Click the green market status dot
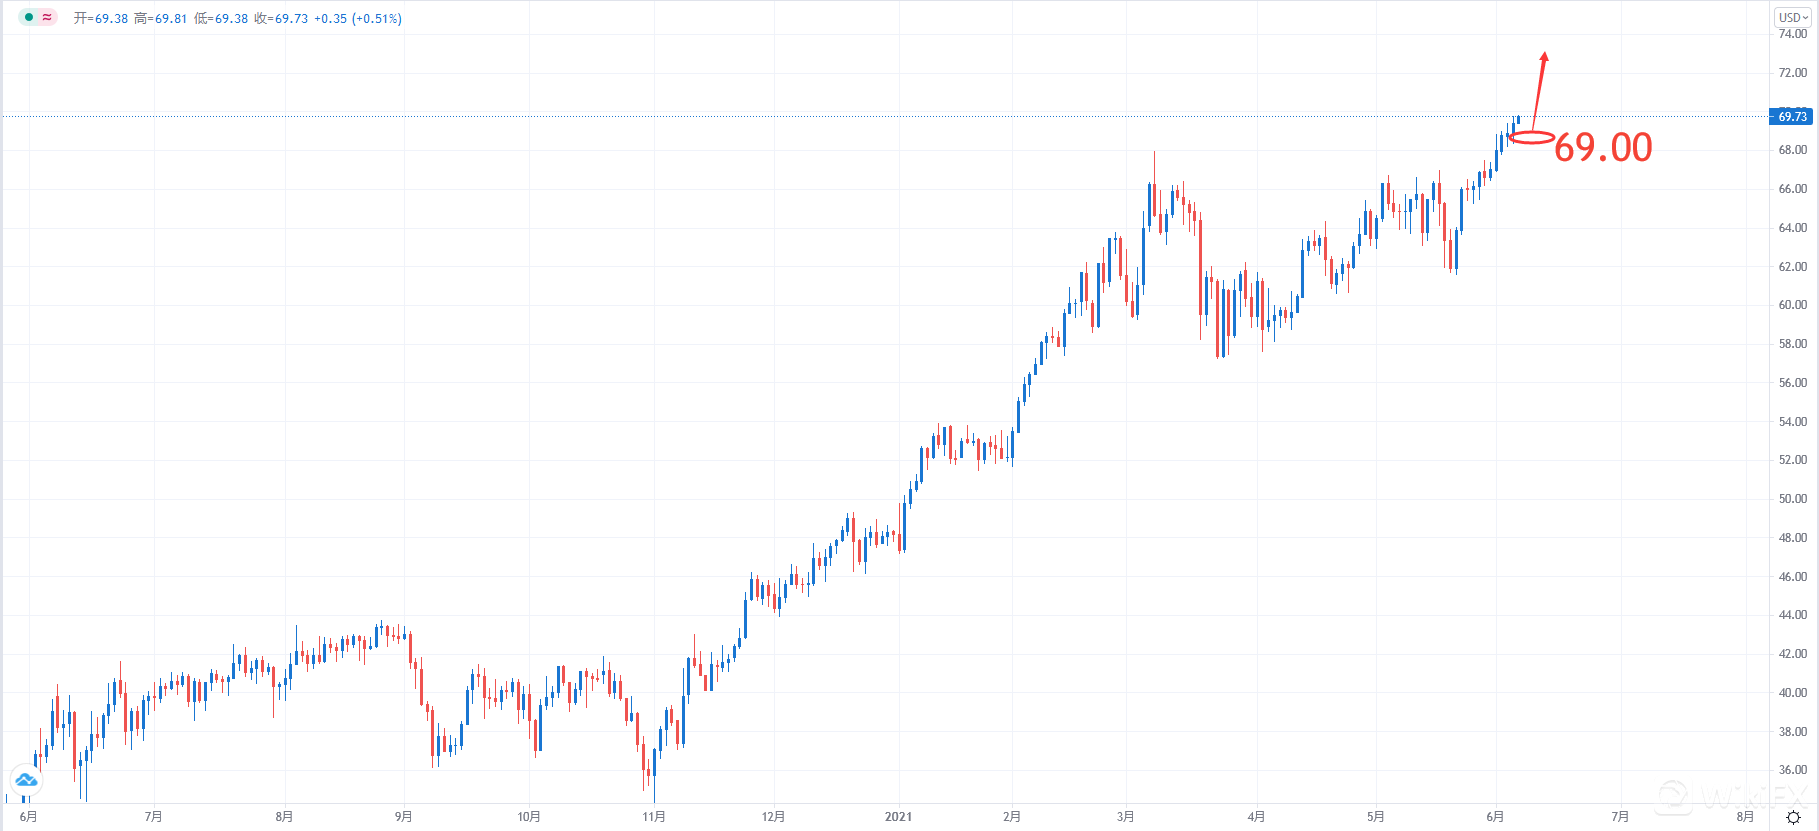1819x831 pixels. pyautogui.click(x=29, y=17)
